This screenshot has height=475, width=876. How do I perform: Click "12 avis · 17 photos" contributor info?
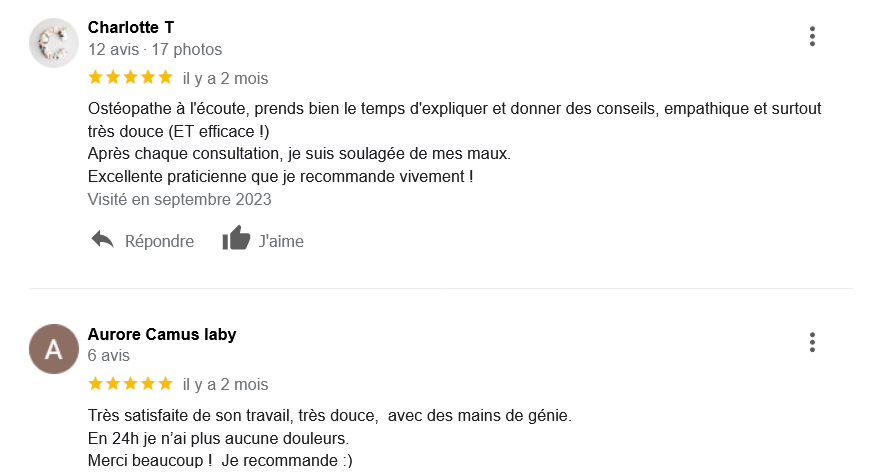click(x=155, y=49)
